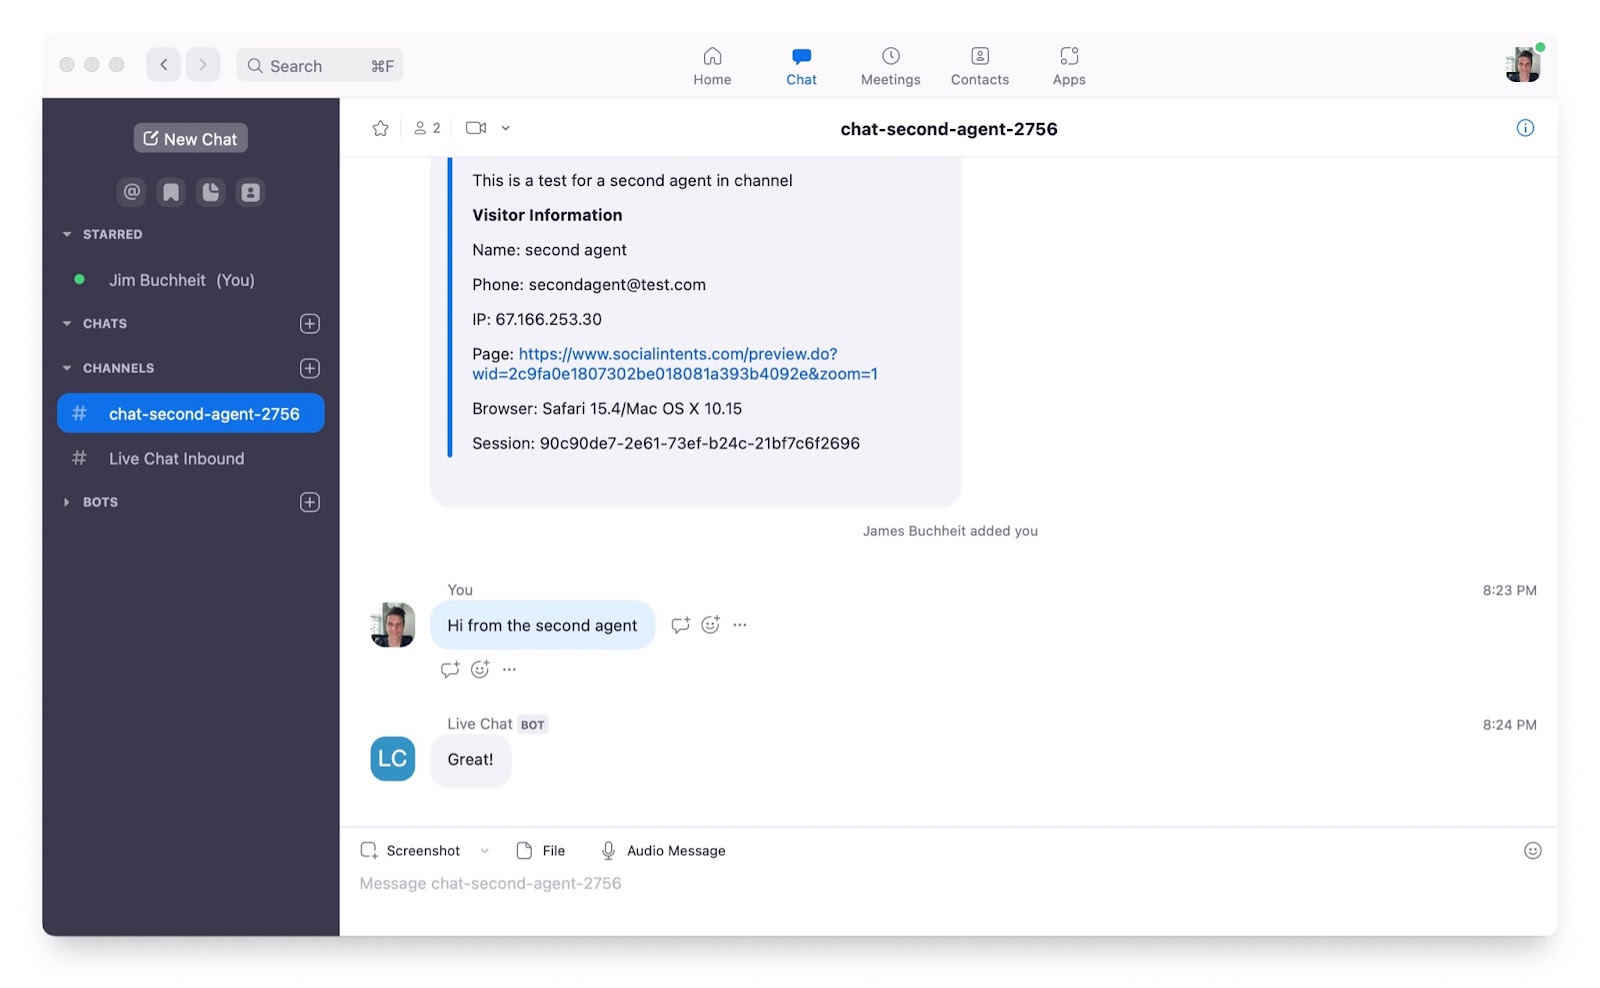Open the profile avatar menu
The height and width of the screenshot is (988, 1600).
[x=1522, y=65]
